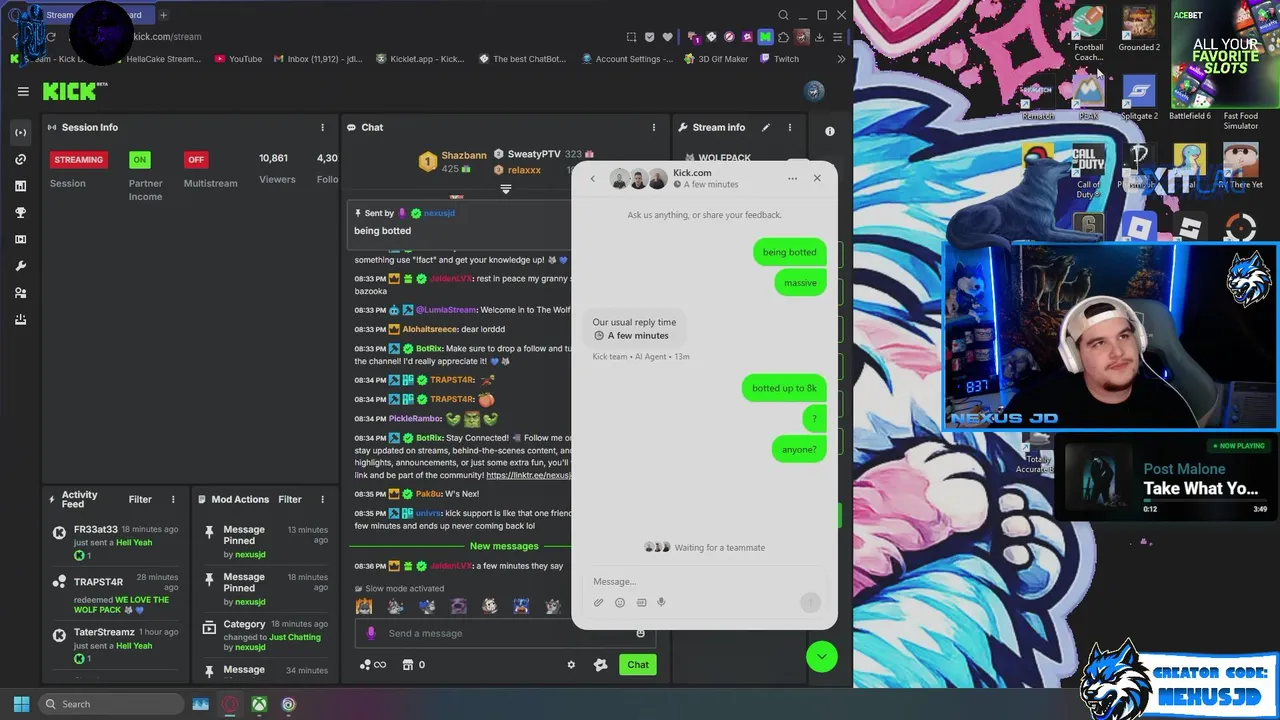1280x720 pixels.
Task: Close the Kick.com support widget
Action: pos(817,178)
